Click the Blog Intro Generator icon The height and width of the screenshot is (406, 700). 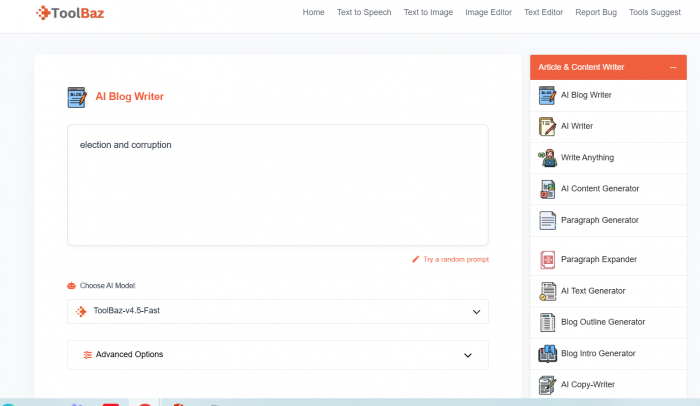pos(547,353)
